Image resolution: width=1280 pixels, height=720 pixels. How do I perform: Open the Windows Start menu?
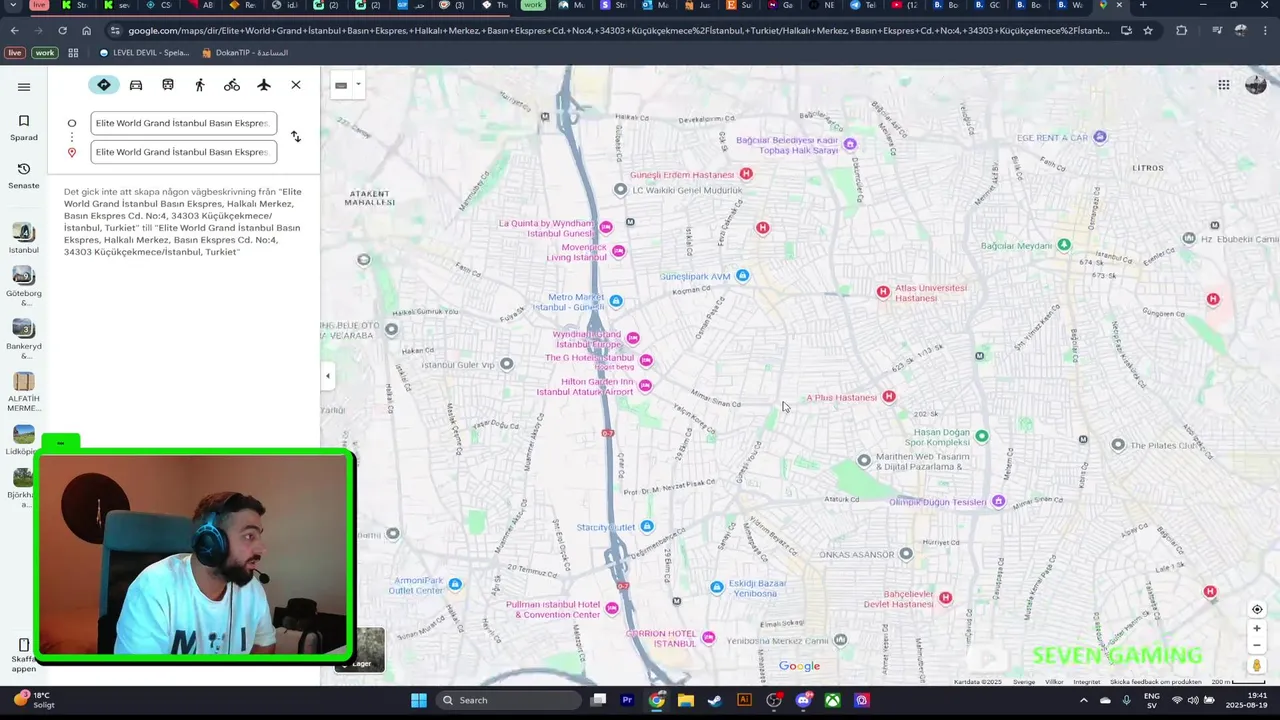click(419, 700)
